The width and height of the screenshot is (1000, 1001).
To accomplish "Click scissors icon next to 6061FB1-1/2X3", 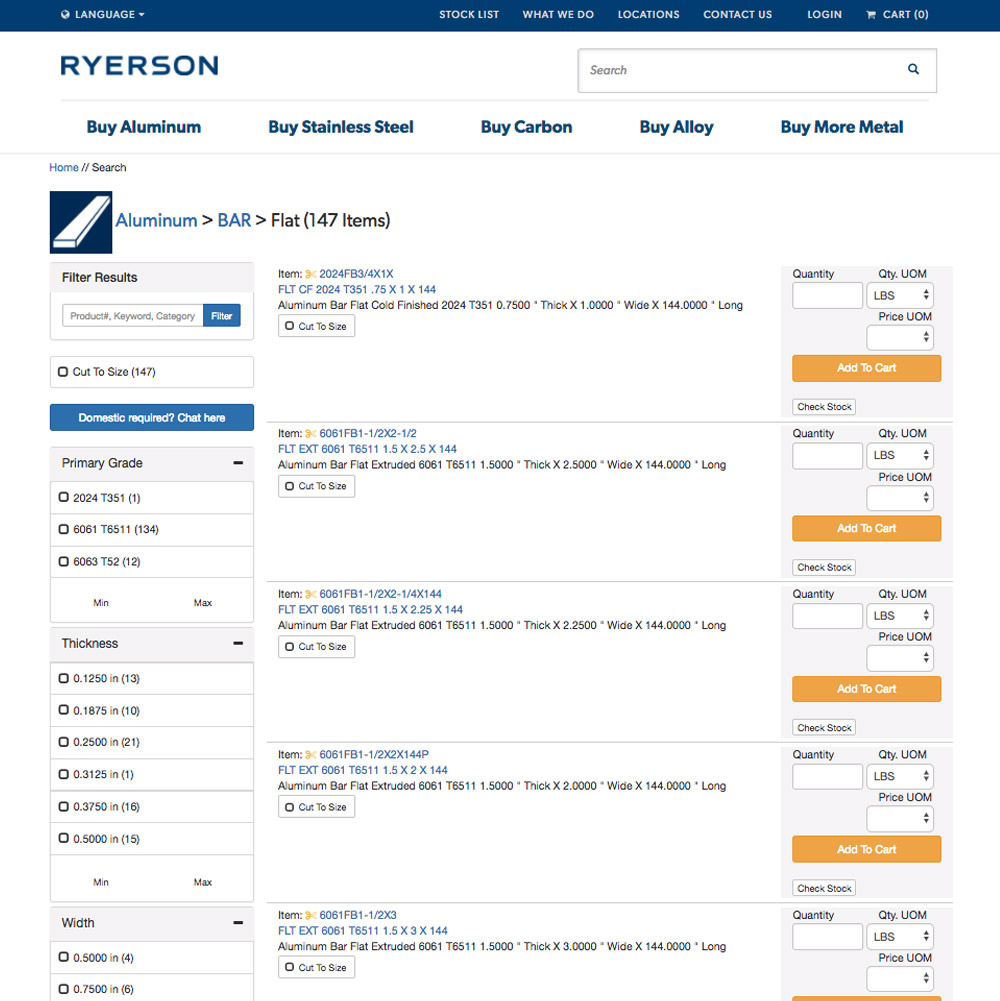I will tap(310, 915).
